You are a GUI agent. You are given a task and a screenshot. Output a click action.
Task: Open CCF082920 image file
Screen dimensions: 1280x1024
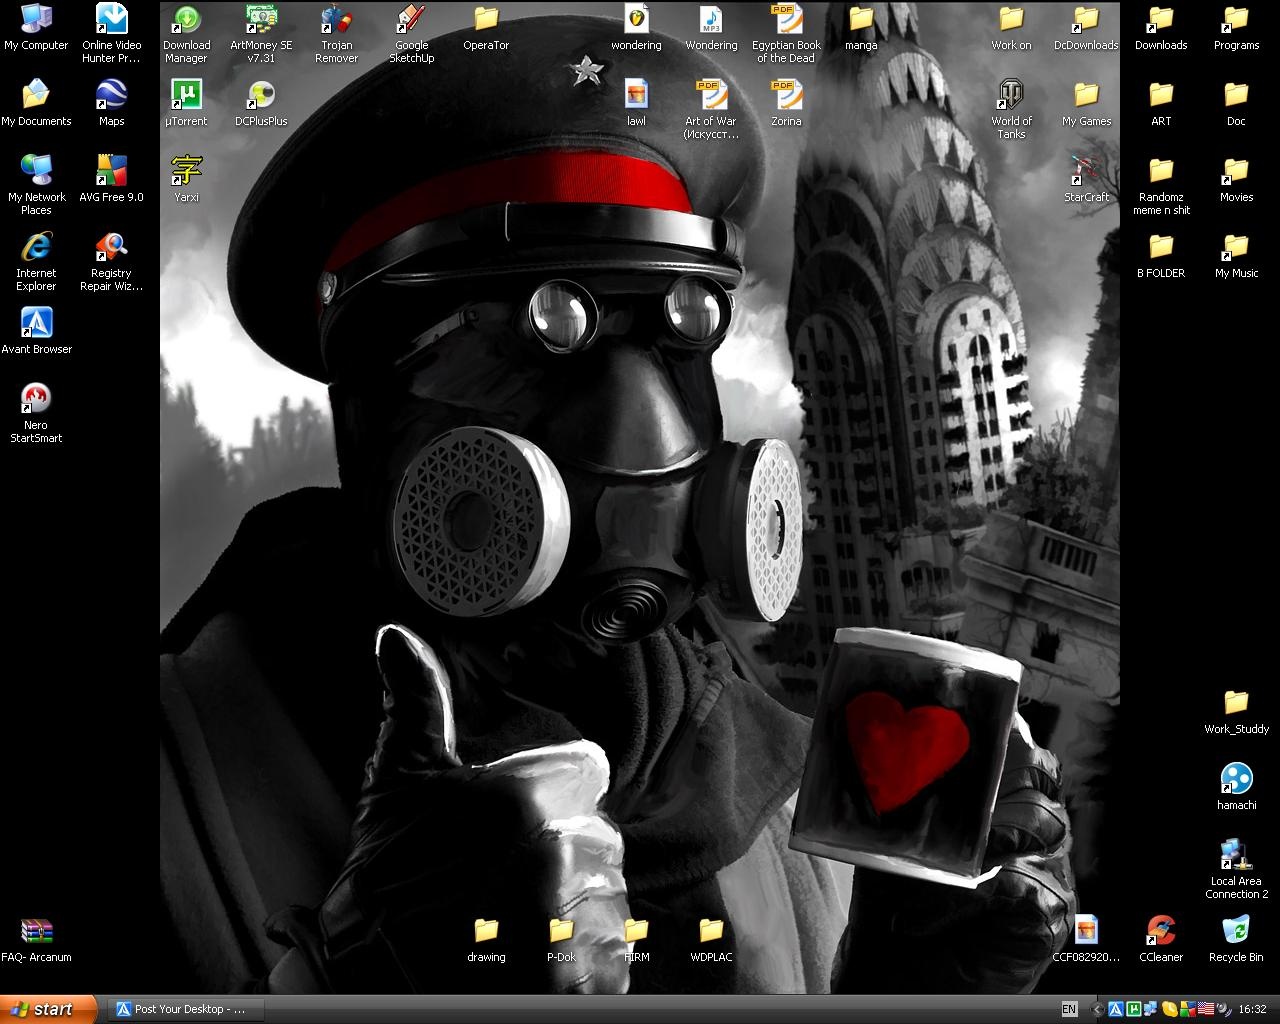[1086, 940]
